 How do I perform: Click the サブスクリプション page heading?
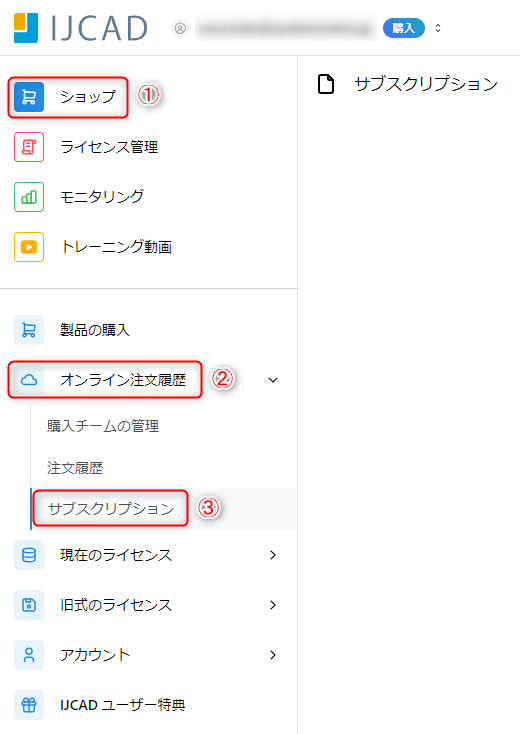(426, 84)
